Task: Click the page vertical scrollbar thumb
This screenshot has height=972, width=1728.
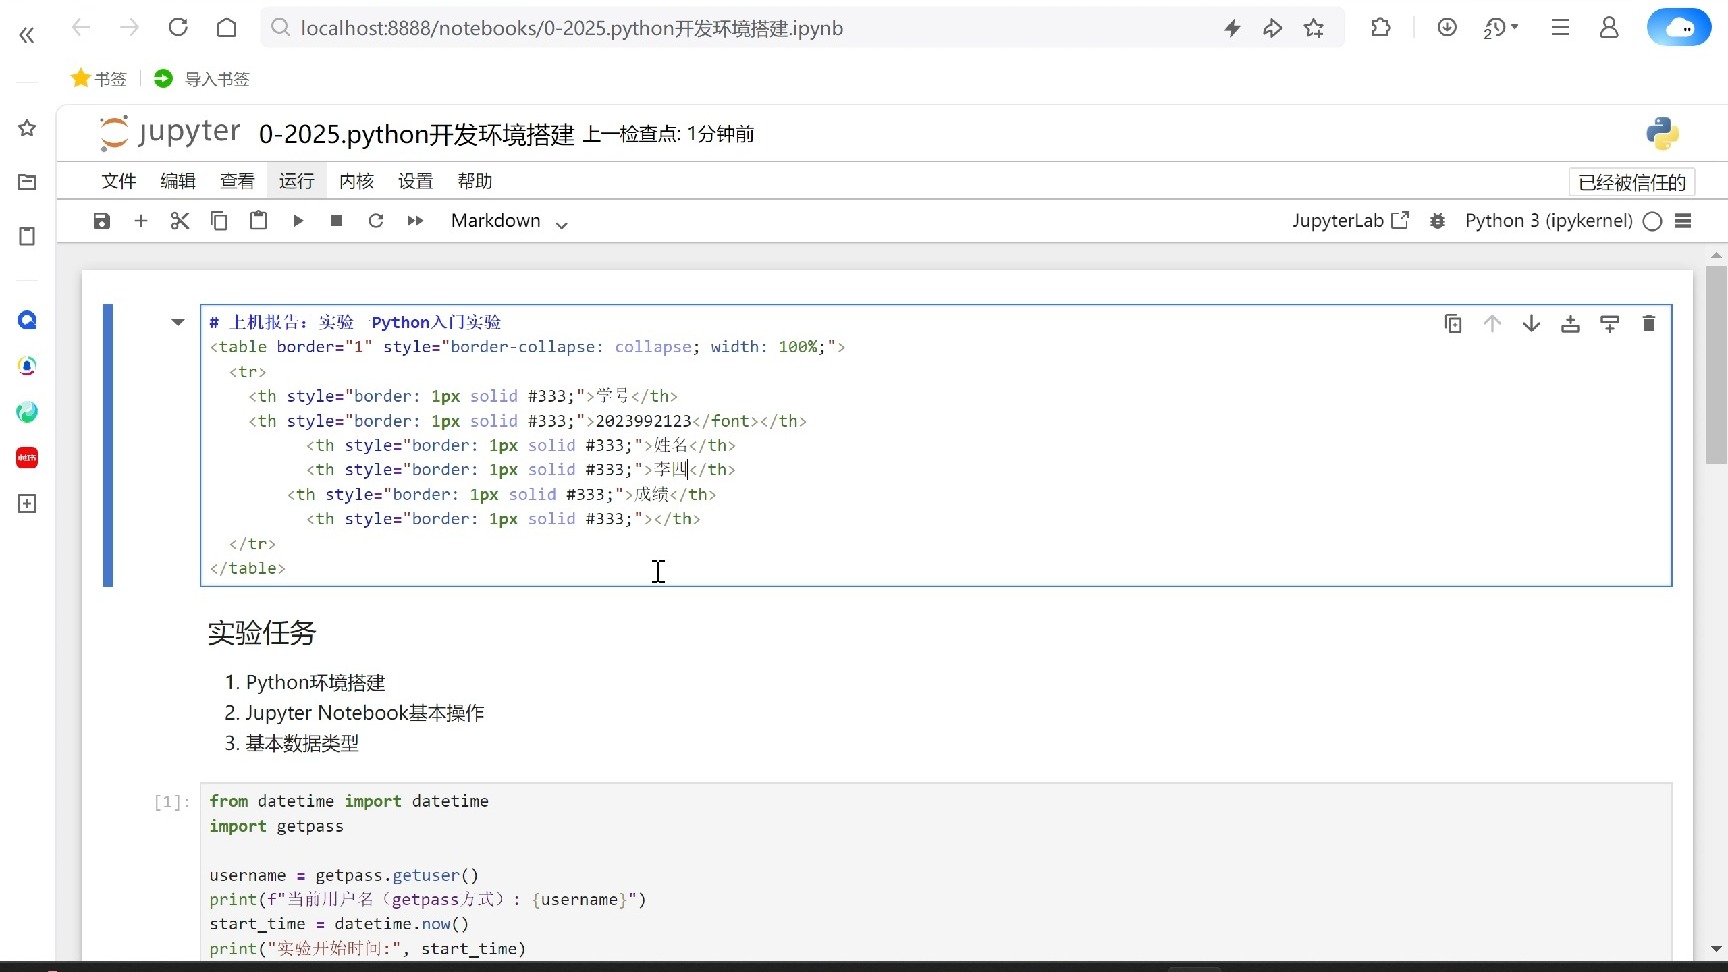Action: coord(1717,364)
